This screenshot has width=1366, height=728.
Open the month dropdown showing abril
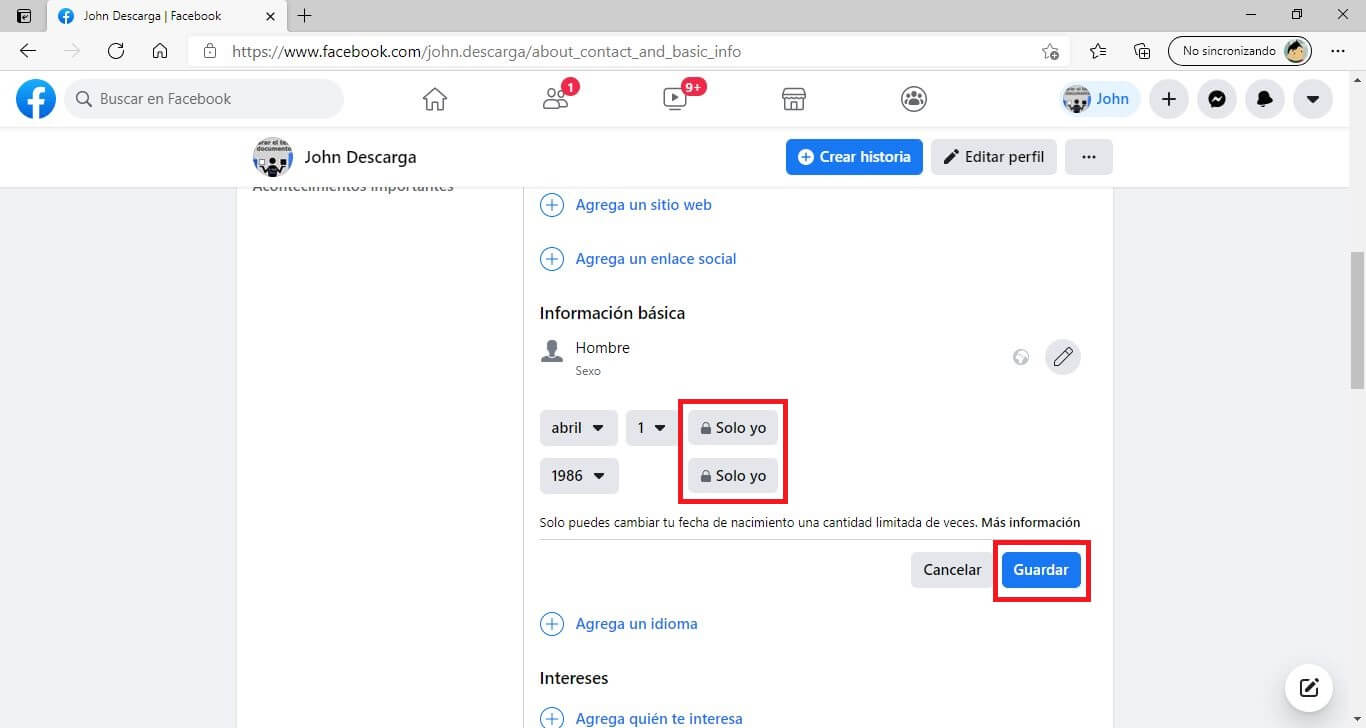click(578, 428)
